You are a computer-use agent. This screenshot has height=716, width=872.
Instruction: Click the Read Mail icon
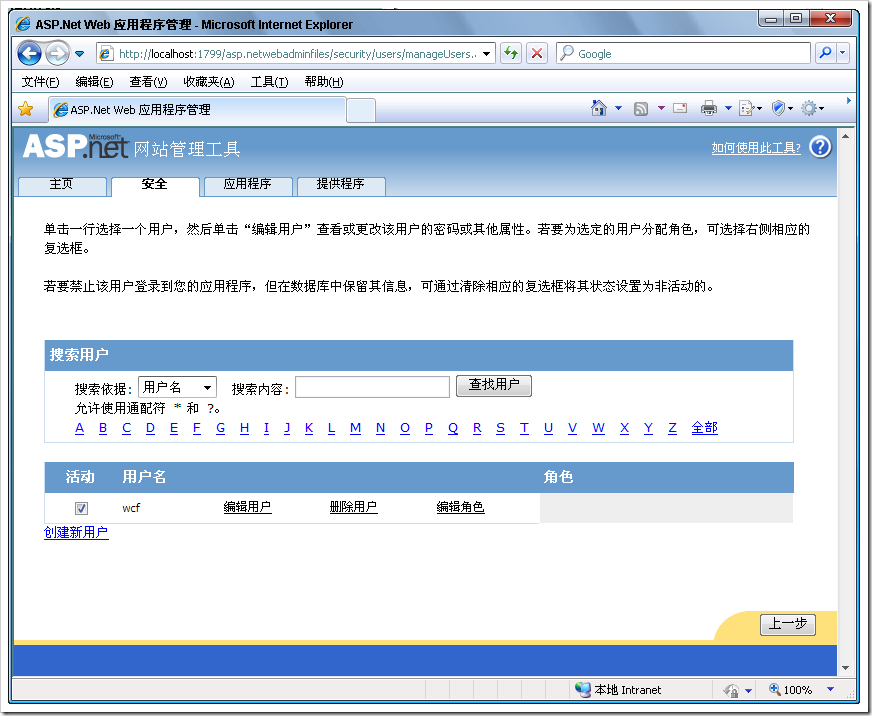pyautogui.click(x=680, y=108)
